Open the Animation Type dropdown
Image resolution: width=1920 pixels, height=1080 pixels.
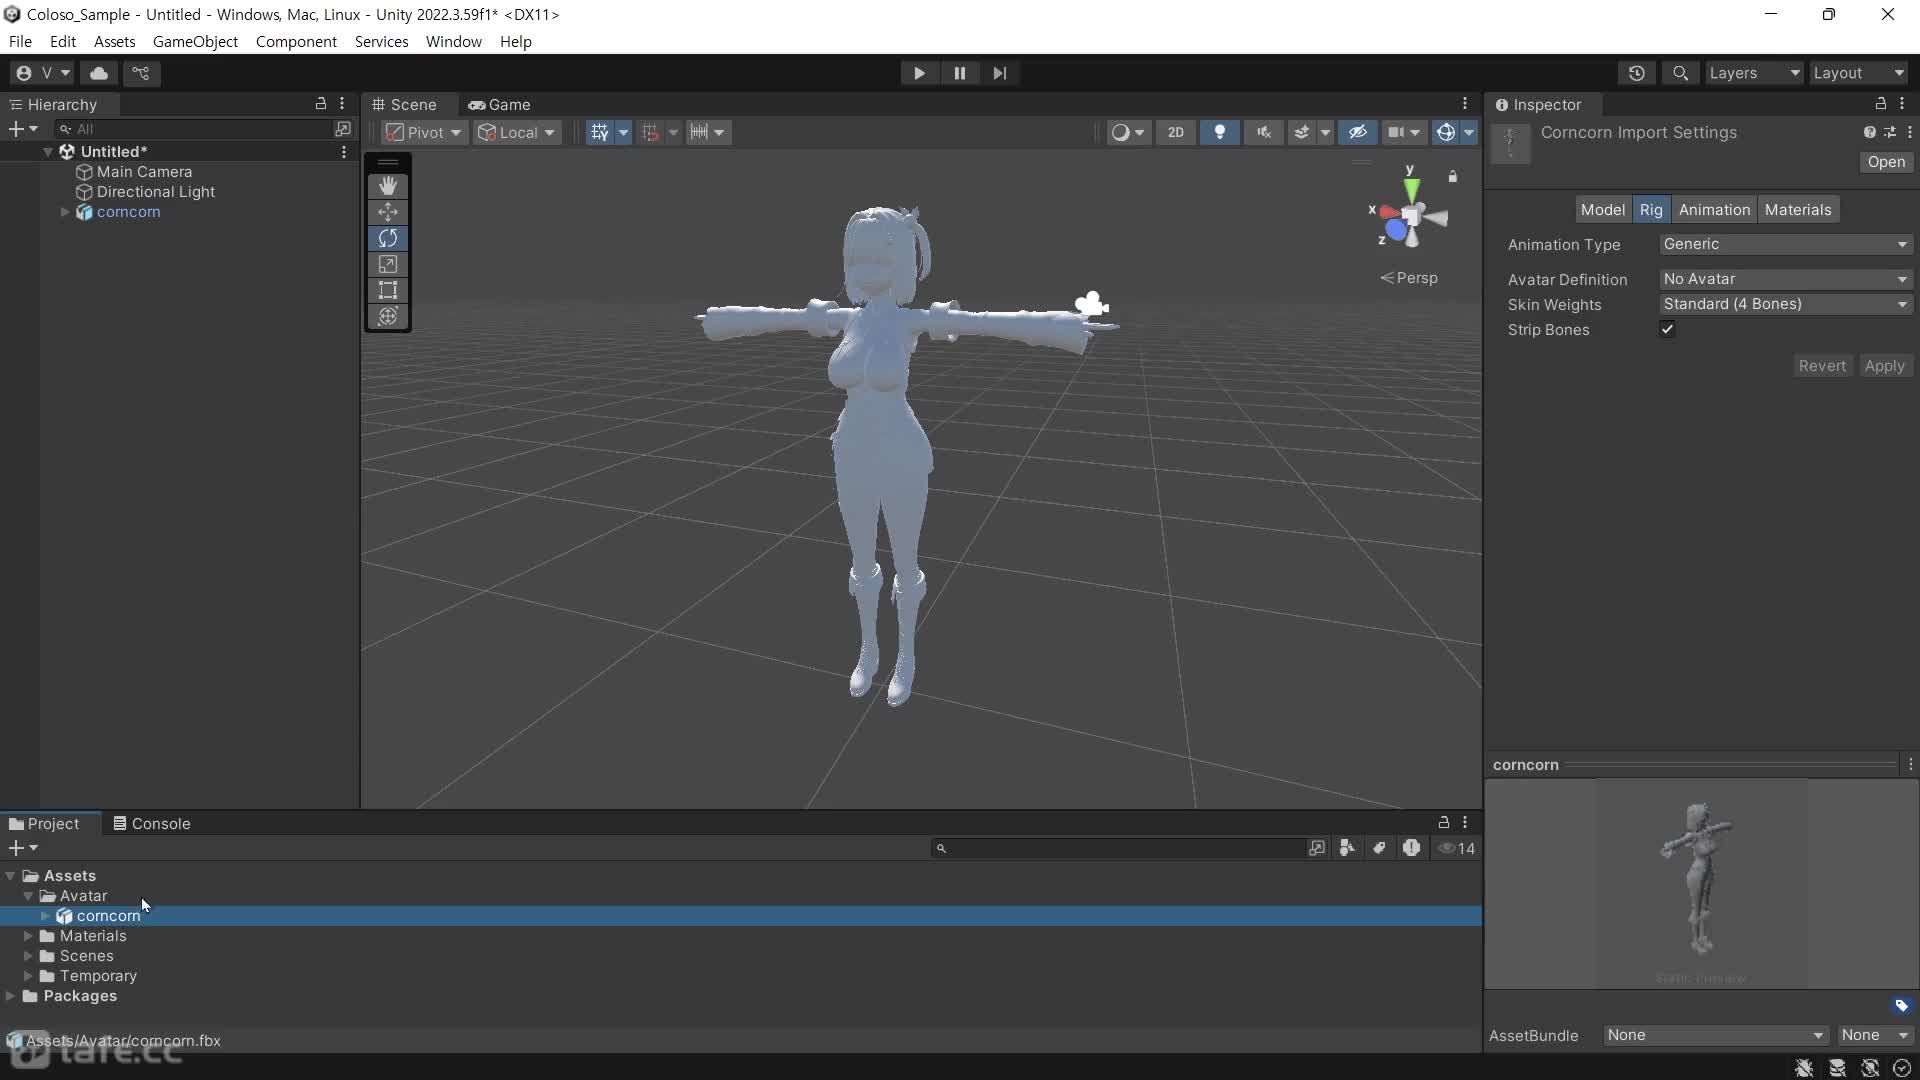point(1785,244)
